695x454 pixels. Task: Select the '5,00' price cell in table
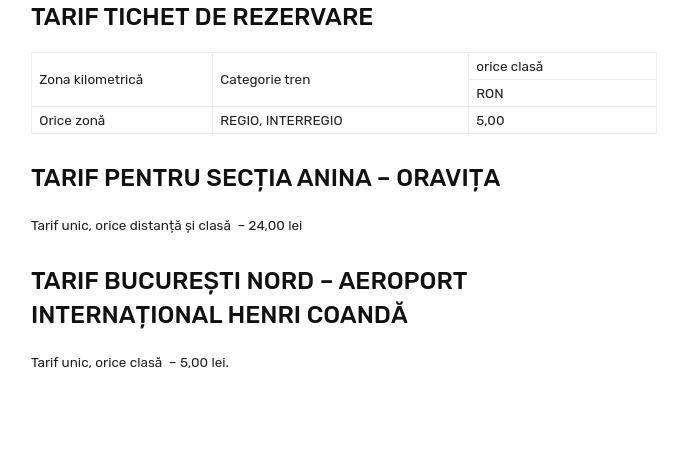(490, 120)
